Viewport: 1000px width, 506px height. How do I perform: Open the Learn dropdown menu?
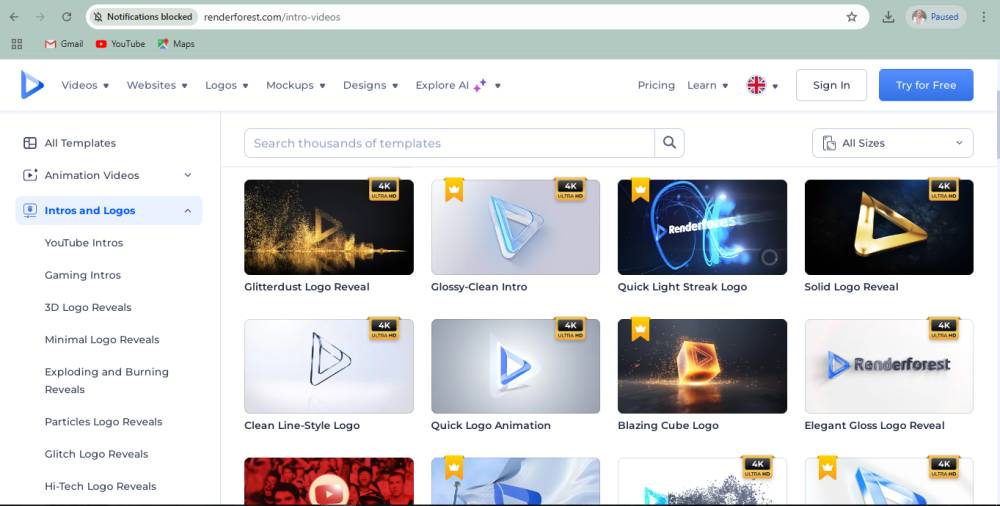(x=708, y=85)
